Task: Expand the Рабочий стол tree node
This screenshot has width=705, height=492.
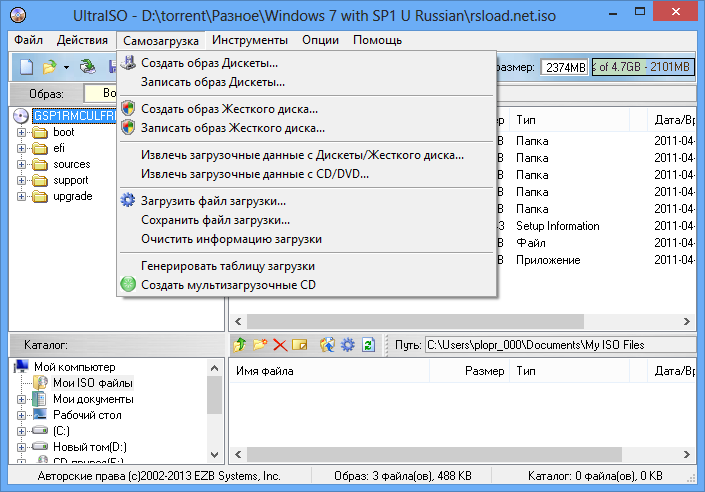Action: pos(21,415)
